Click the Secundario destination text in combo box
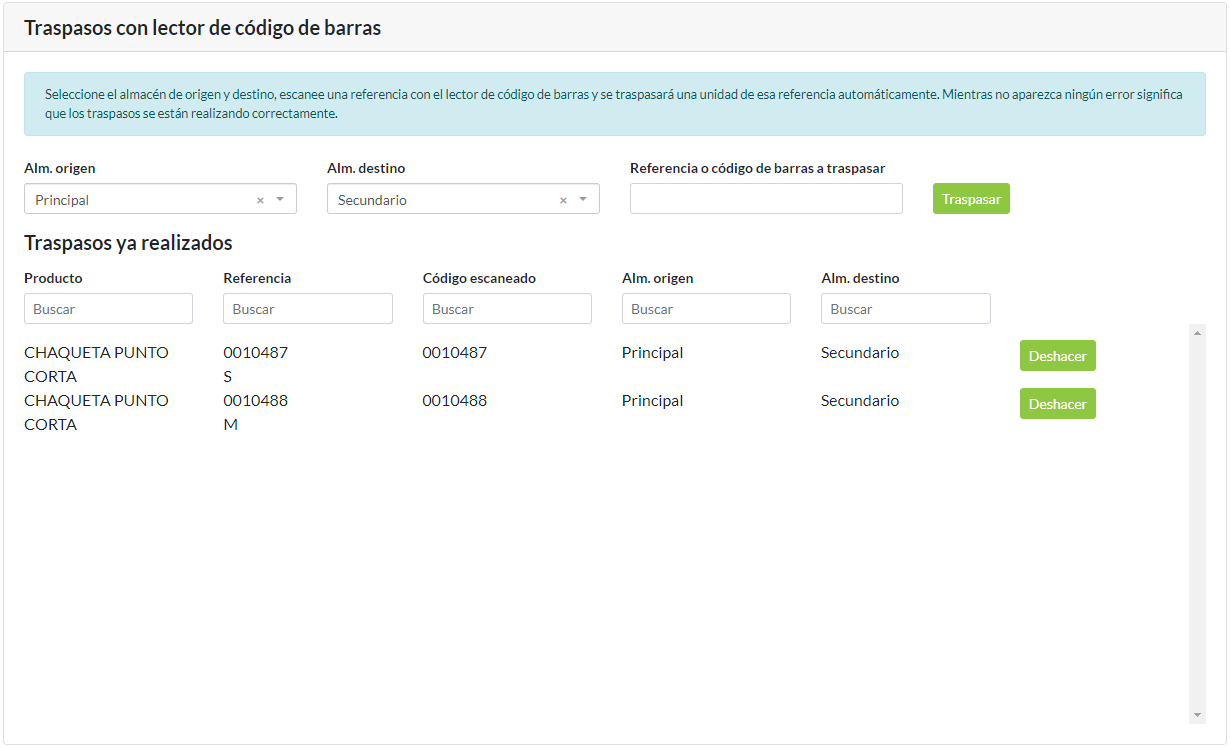The width and height of the screenshot is (1230, 747). [x=373, y=200]
